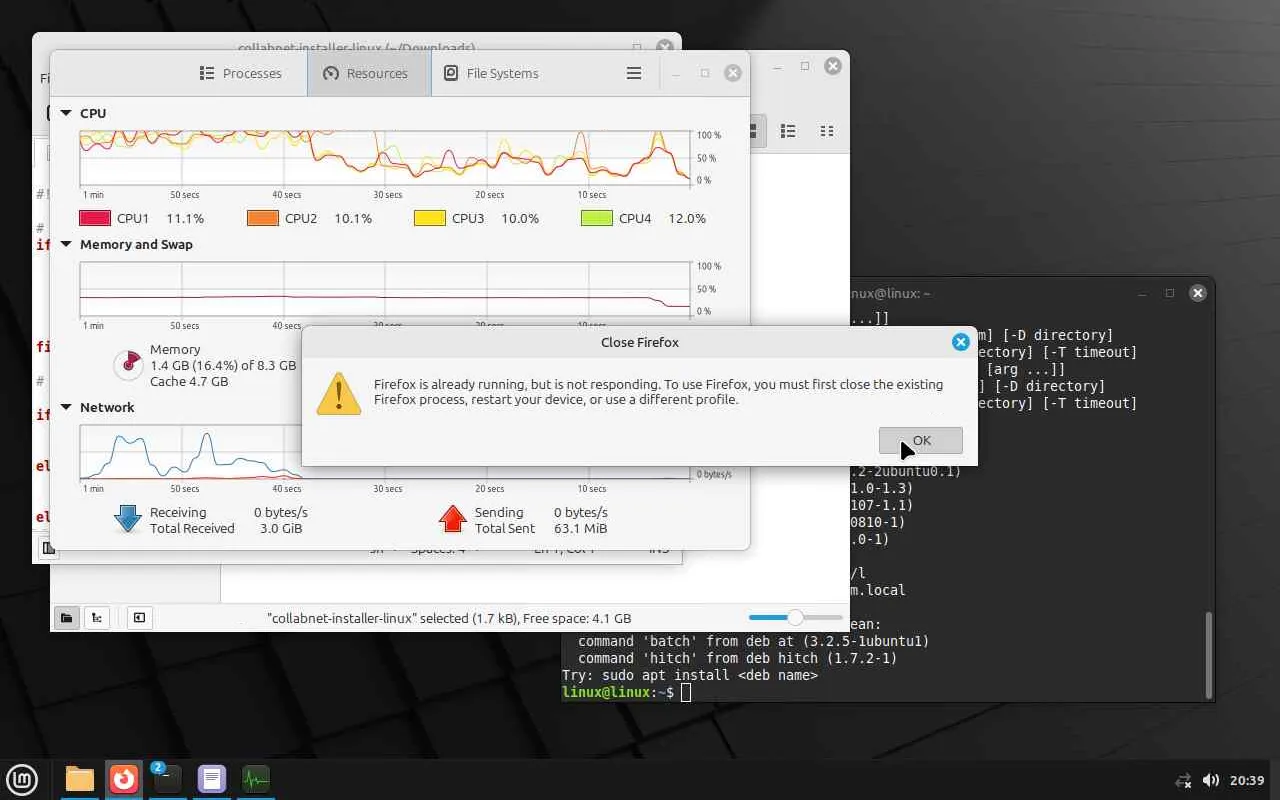The width and height of the screenshot is (1280, 800).
Task: Switch file manager to compact view
Action: tap(826, 131)
